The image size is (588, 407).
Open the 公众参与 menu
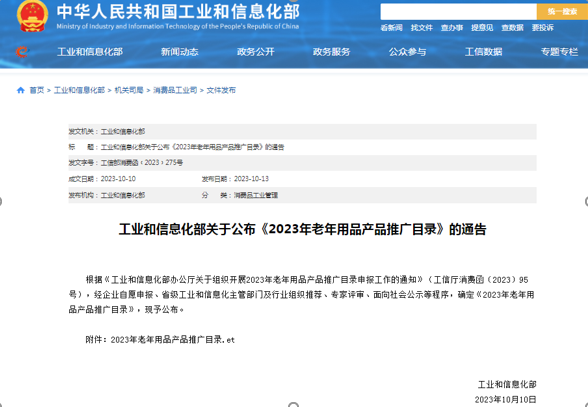[407, 52]
